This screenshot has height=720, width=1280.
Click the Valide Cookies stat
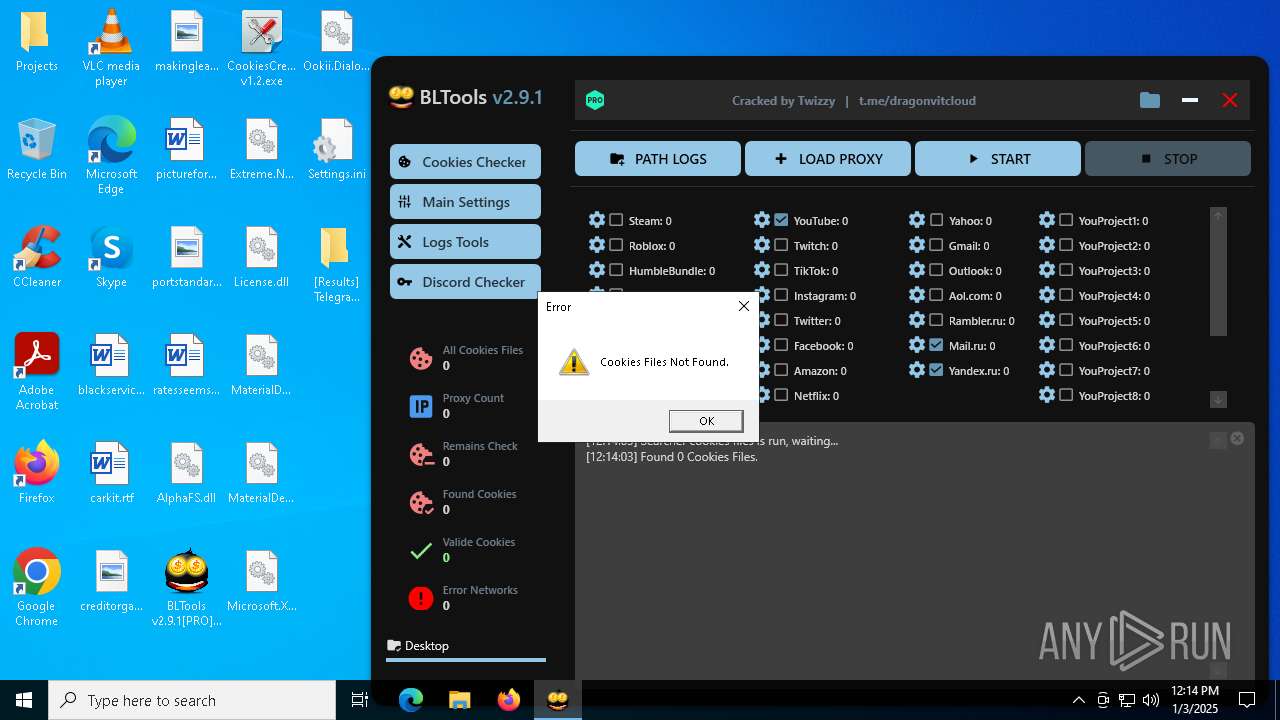(x=463, y=550)
